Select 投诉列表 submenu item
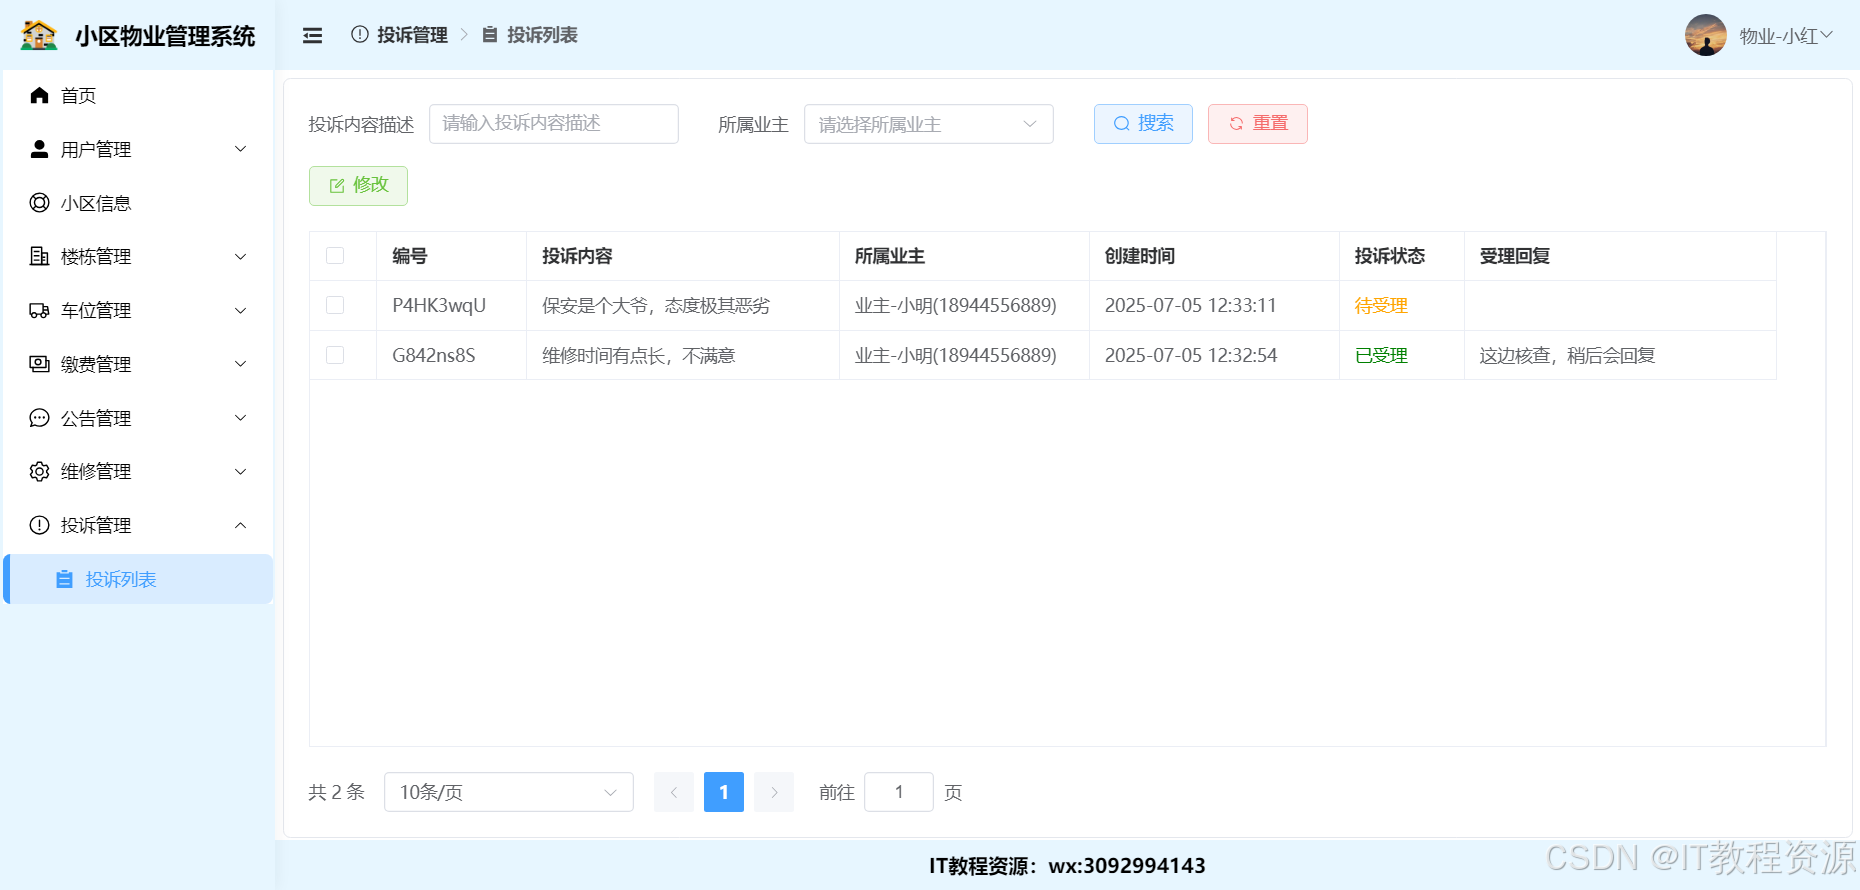This screenshot has width=1860, height=890. (138, 579)
